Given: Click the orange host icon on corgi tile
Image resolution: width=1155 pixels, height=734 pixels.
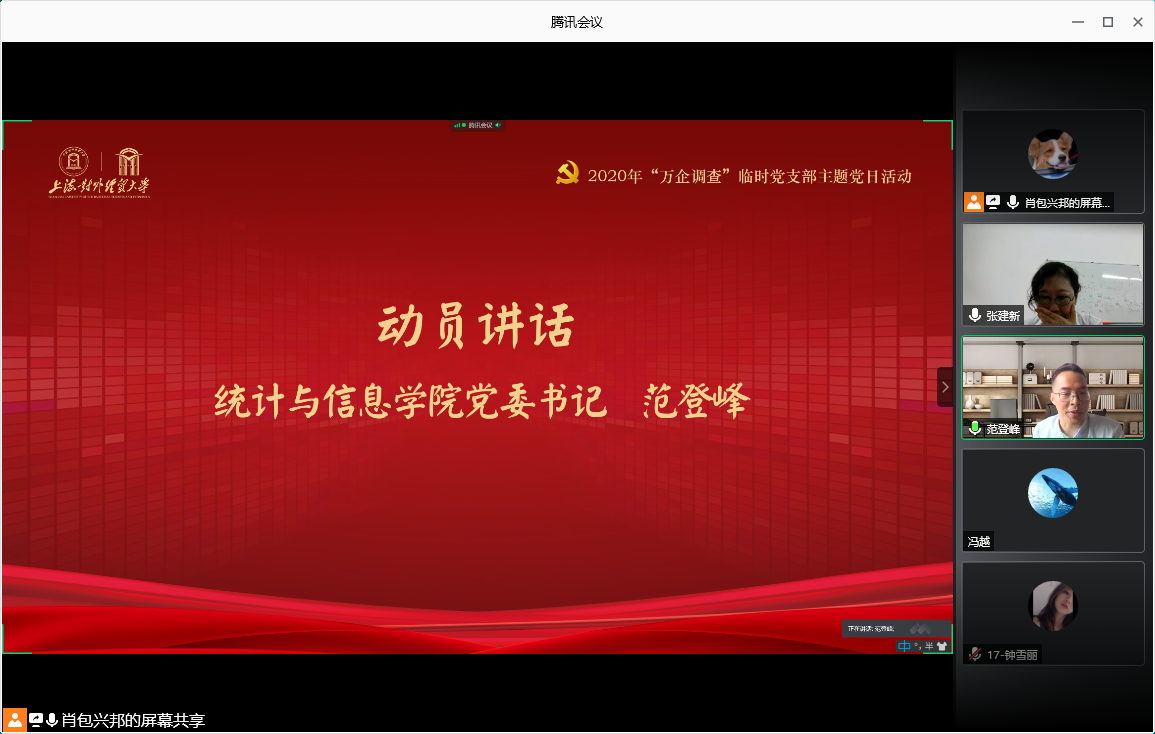Looking at the screenshot, I should click(x=973, y=202).
